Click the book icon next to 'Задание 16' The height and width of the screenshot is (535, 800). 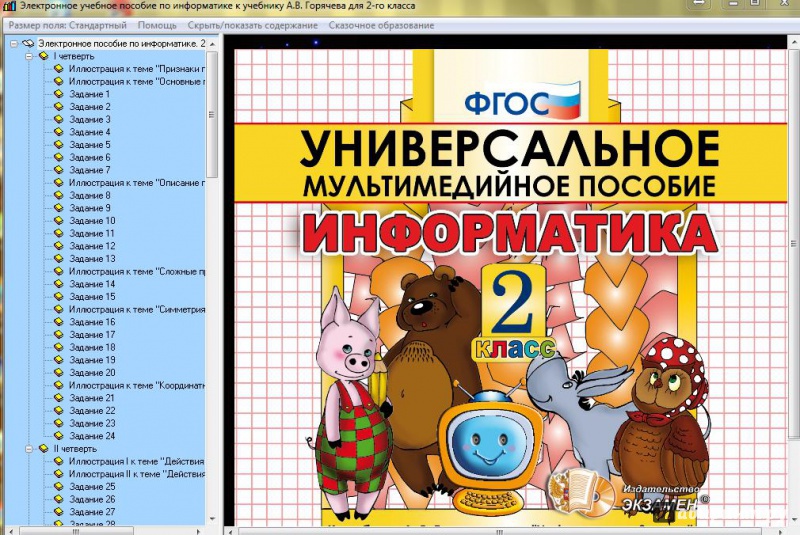[59, 322]
